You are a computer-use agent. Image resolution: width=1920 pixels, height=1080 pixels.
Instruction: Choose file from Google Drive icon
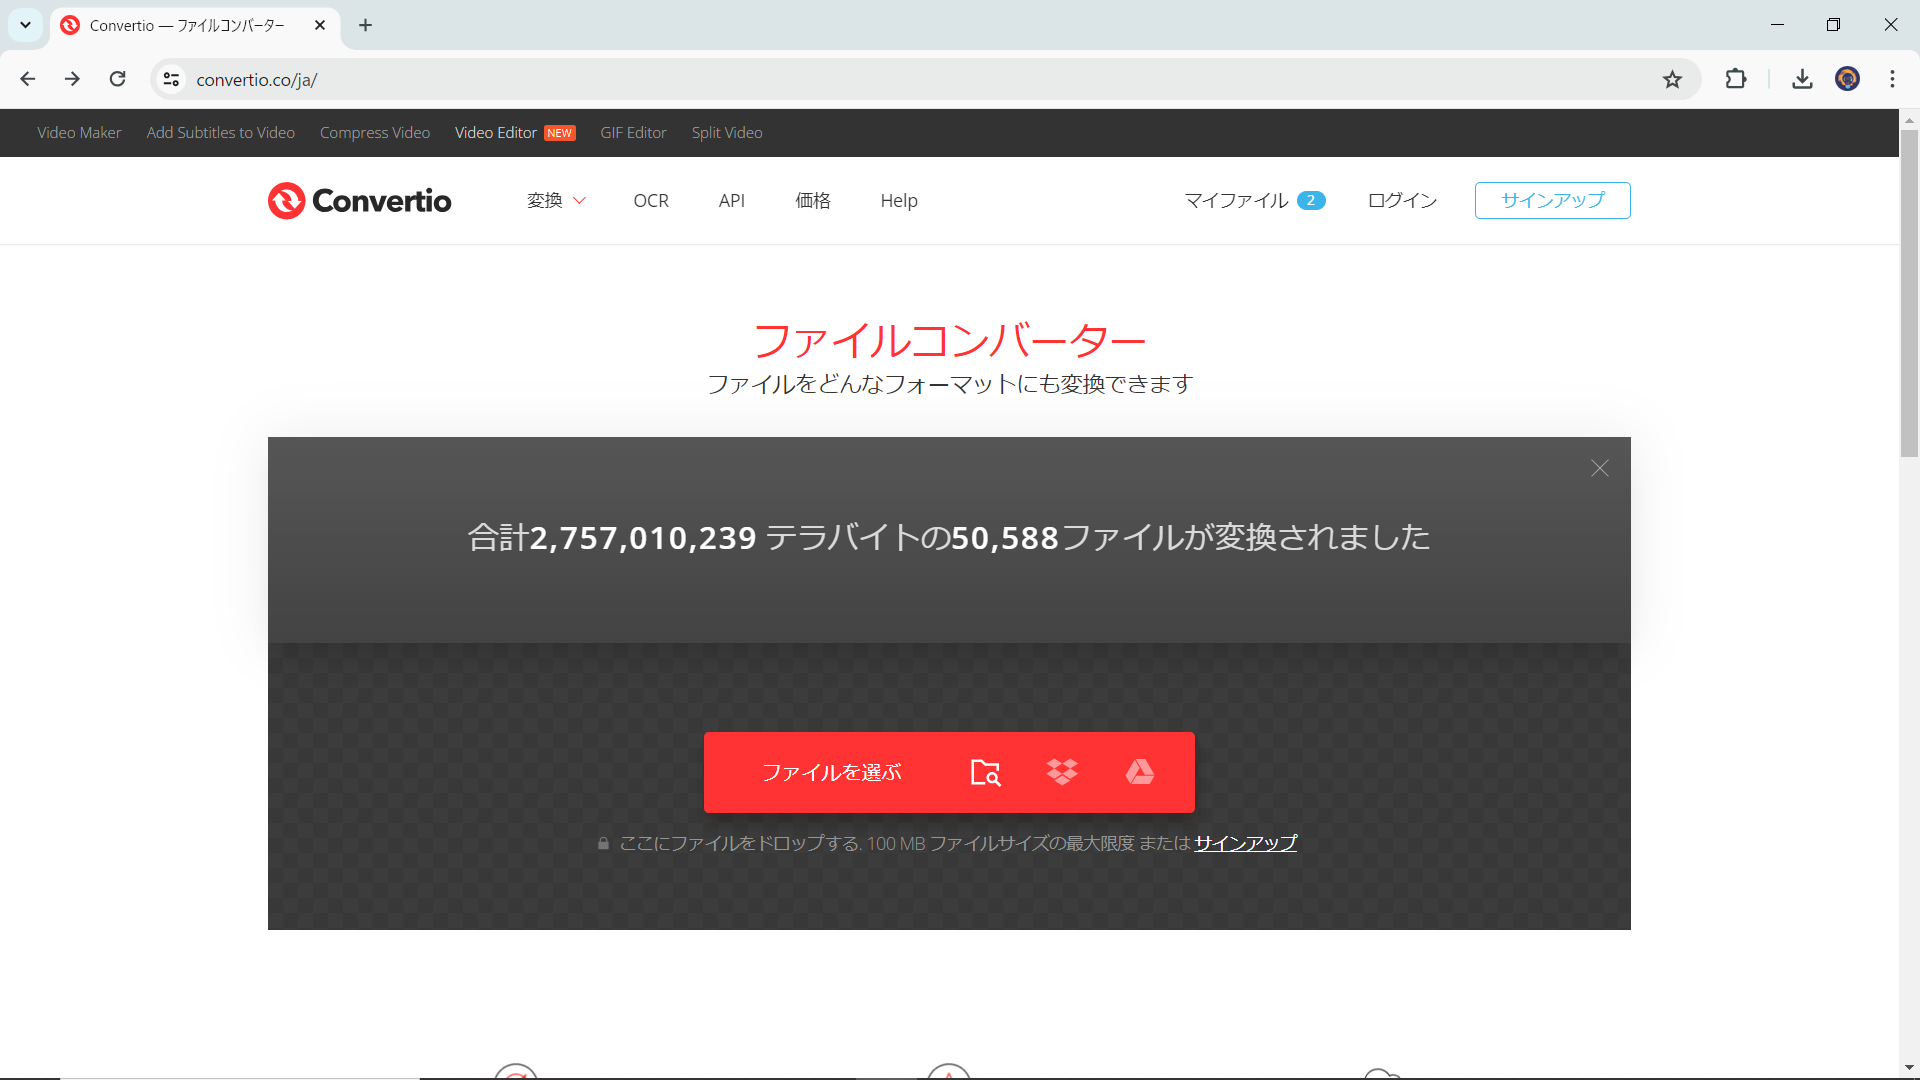(1139, 772)
